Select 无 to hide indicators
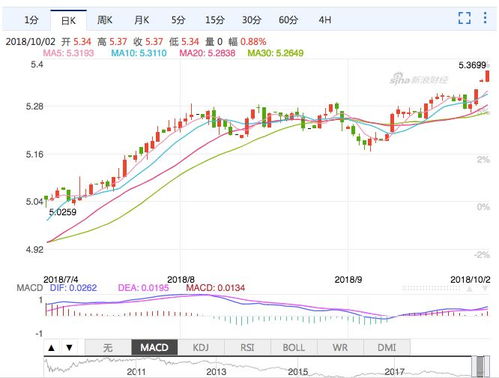 (108, 348)
